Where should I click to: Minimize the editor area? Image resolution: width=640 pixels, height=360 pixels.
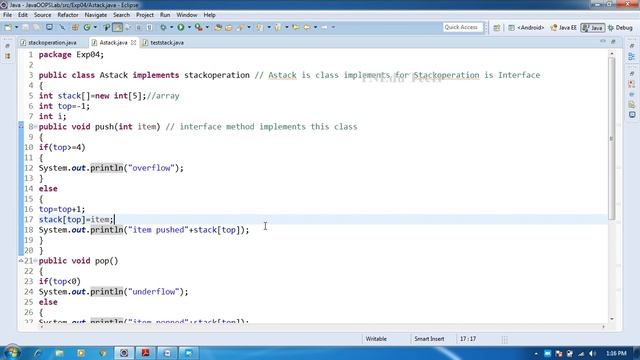click(603, 42)
